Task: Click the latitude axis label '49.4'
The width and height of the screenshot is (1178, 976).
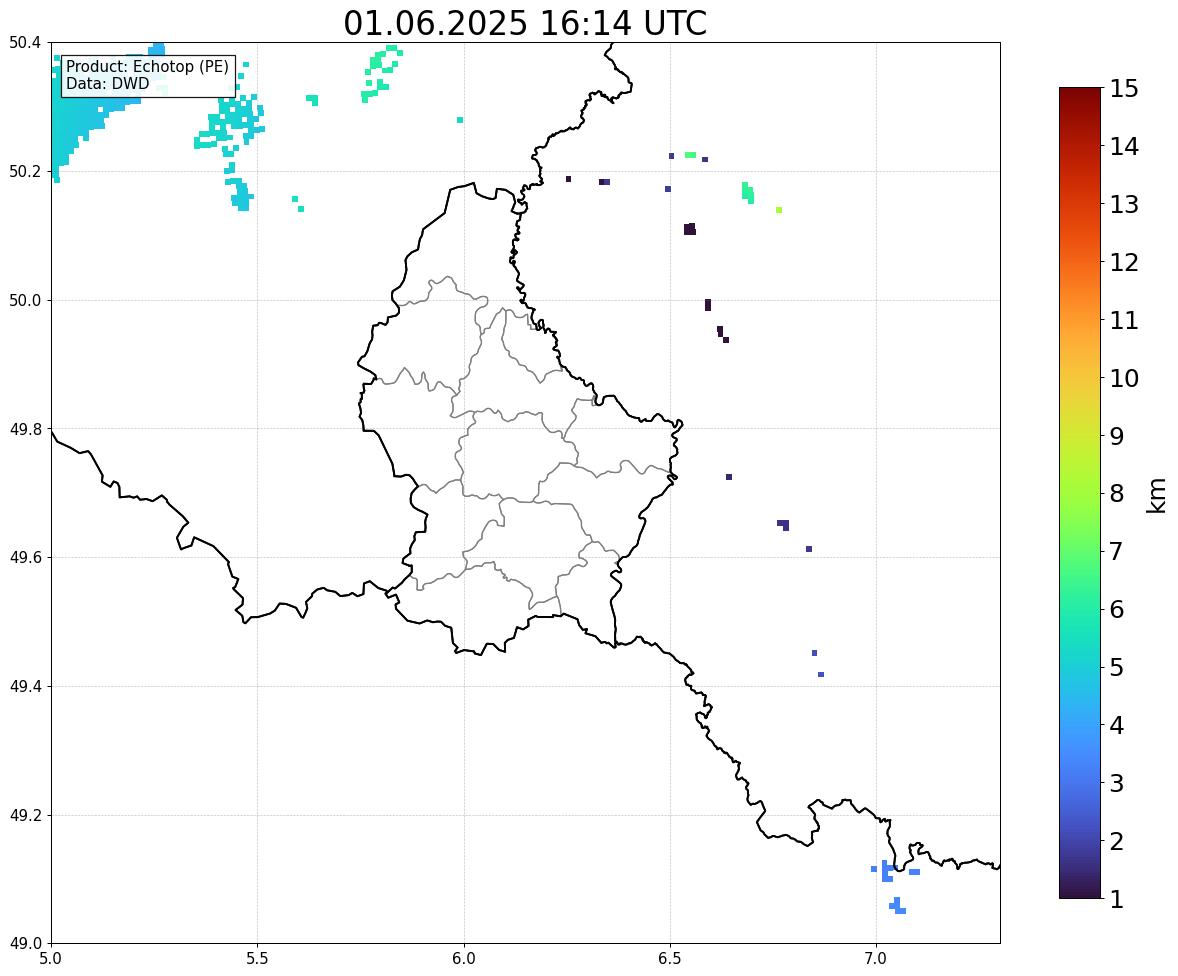Action: 25,687
